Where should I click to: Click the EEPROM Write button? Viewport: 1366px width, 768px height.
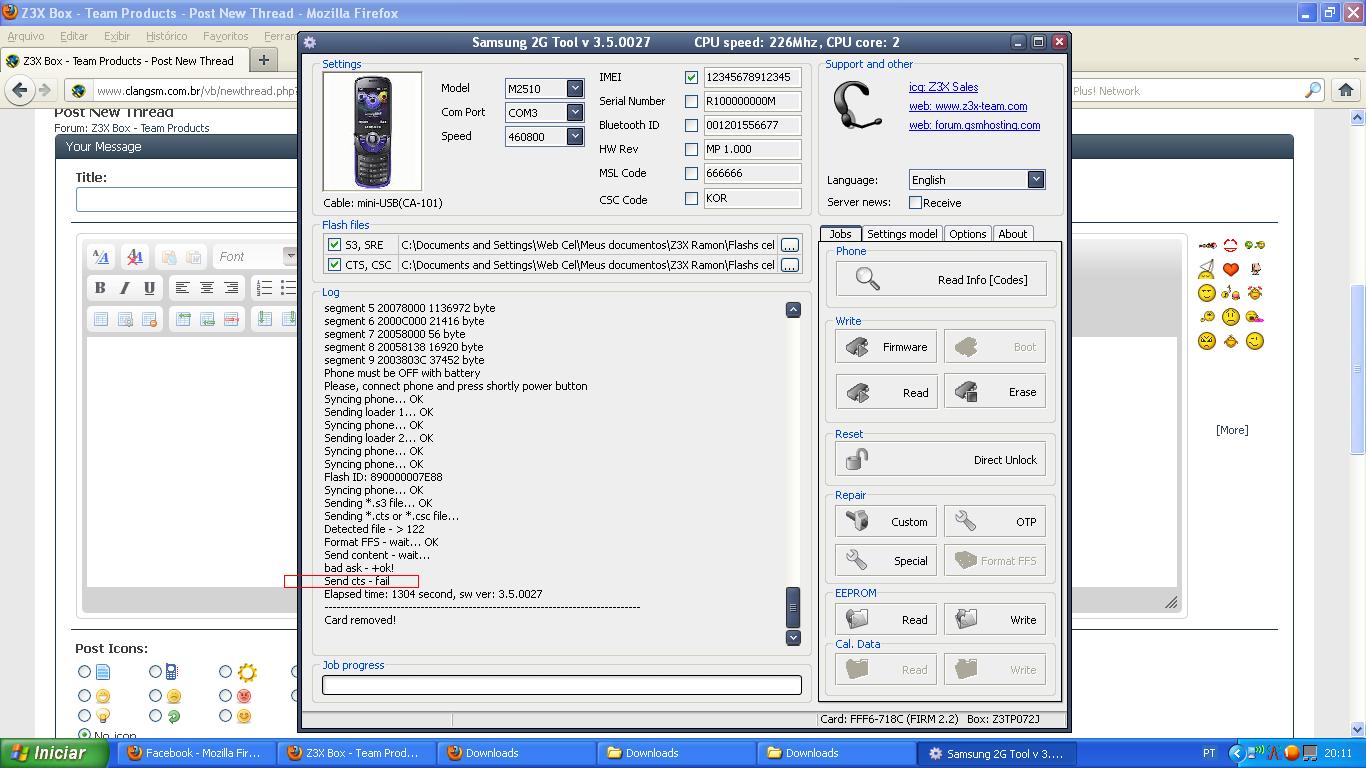click(x=995, y=620)
